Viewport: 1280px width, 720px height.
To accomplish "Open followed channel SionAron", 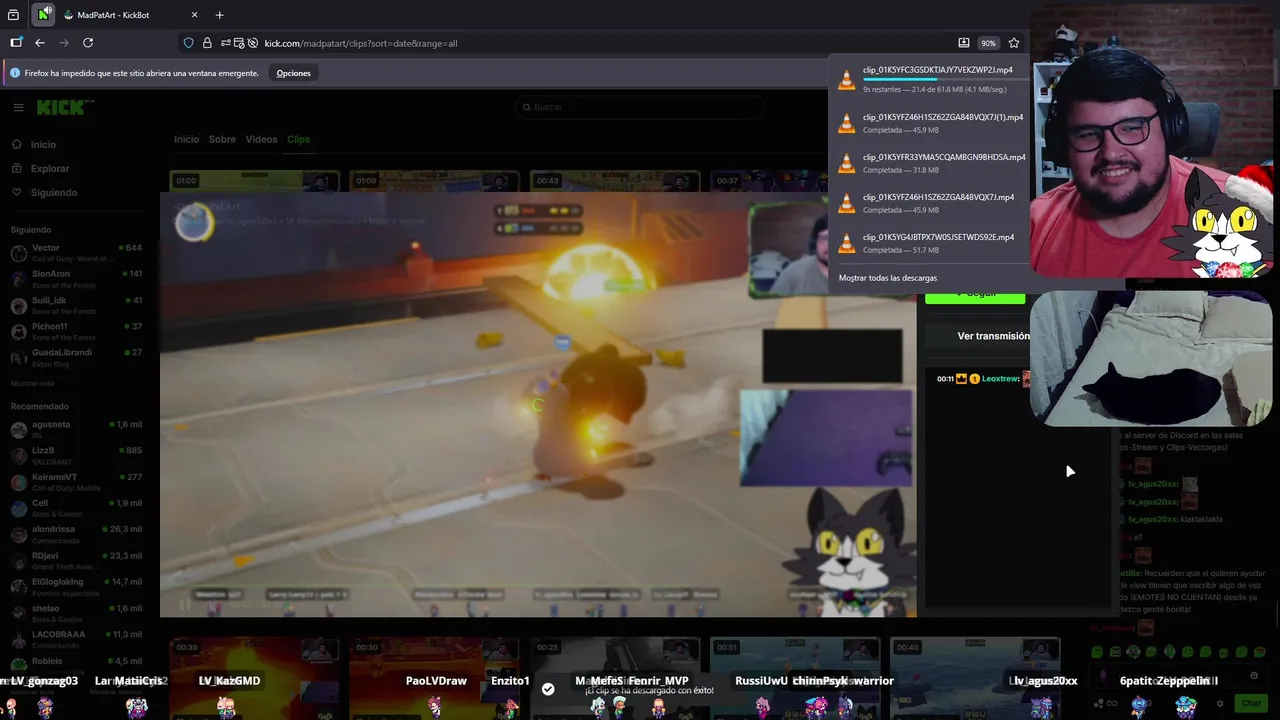I will 78,278.
